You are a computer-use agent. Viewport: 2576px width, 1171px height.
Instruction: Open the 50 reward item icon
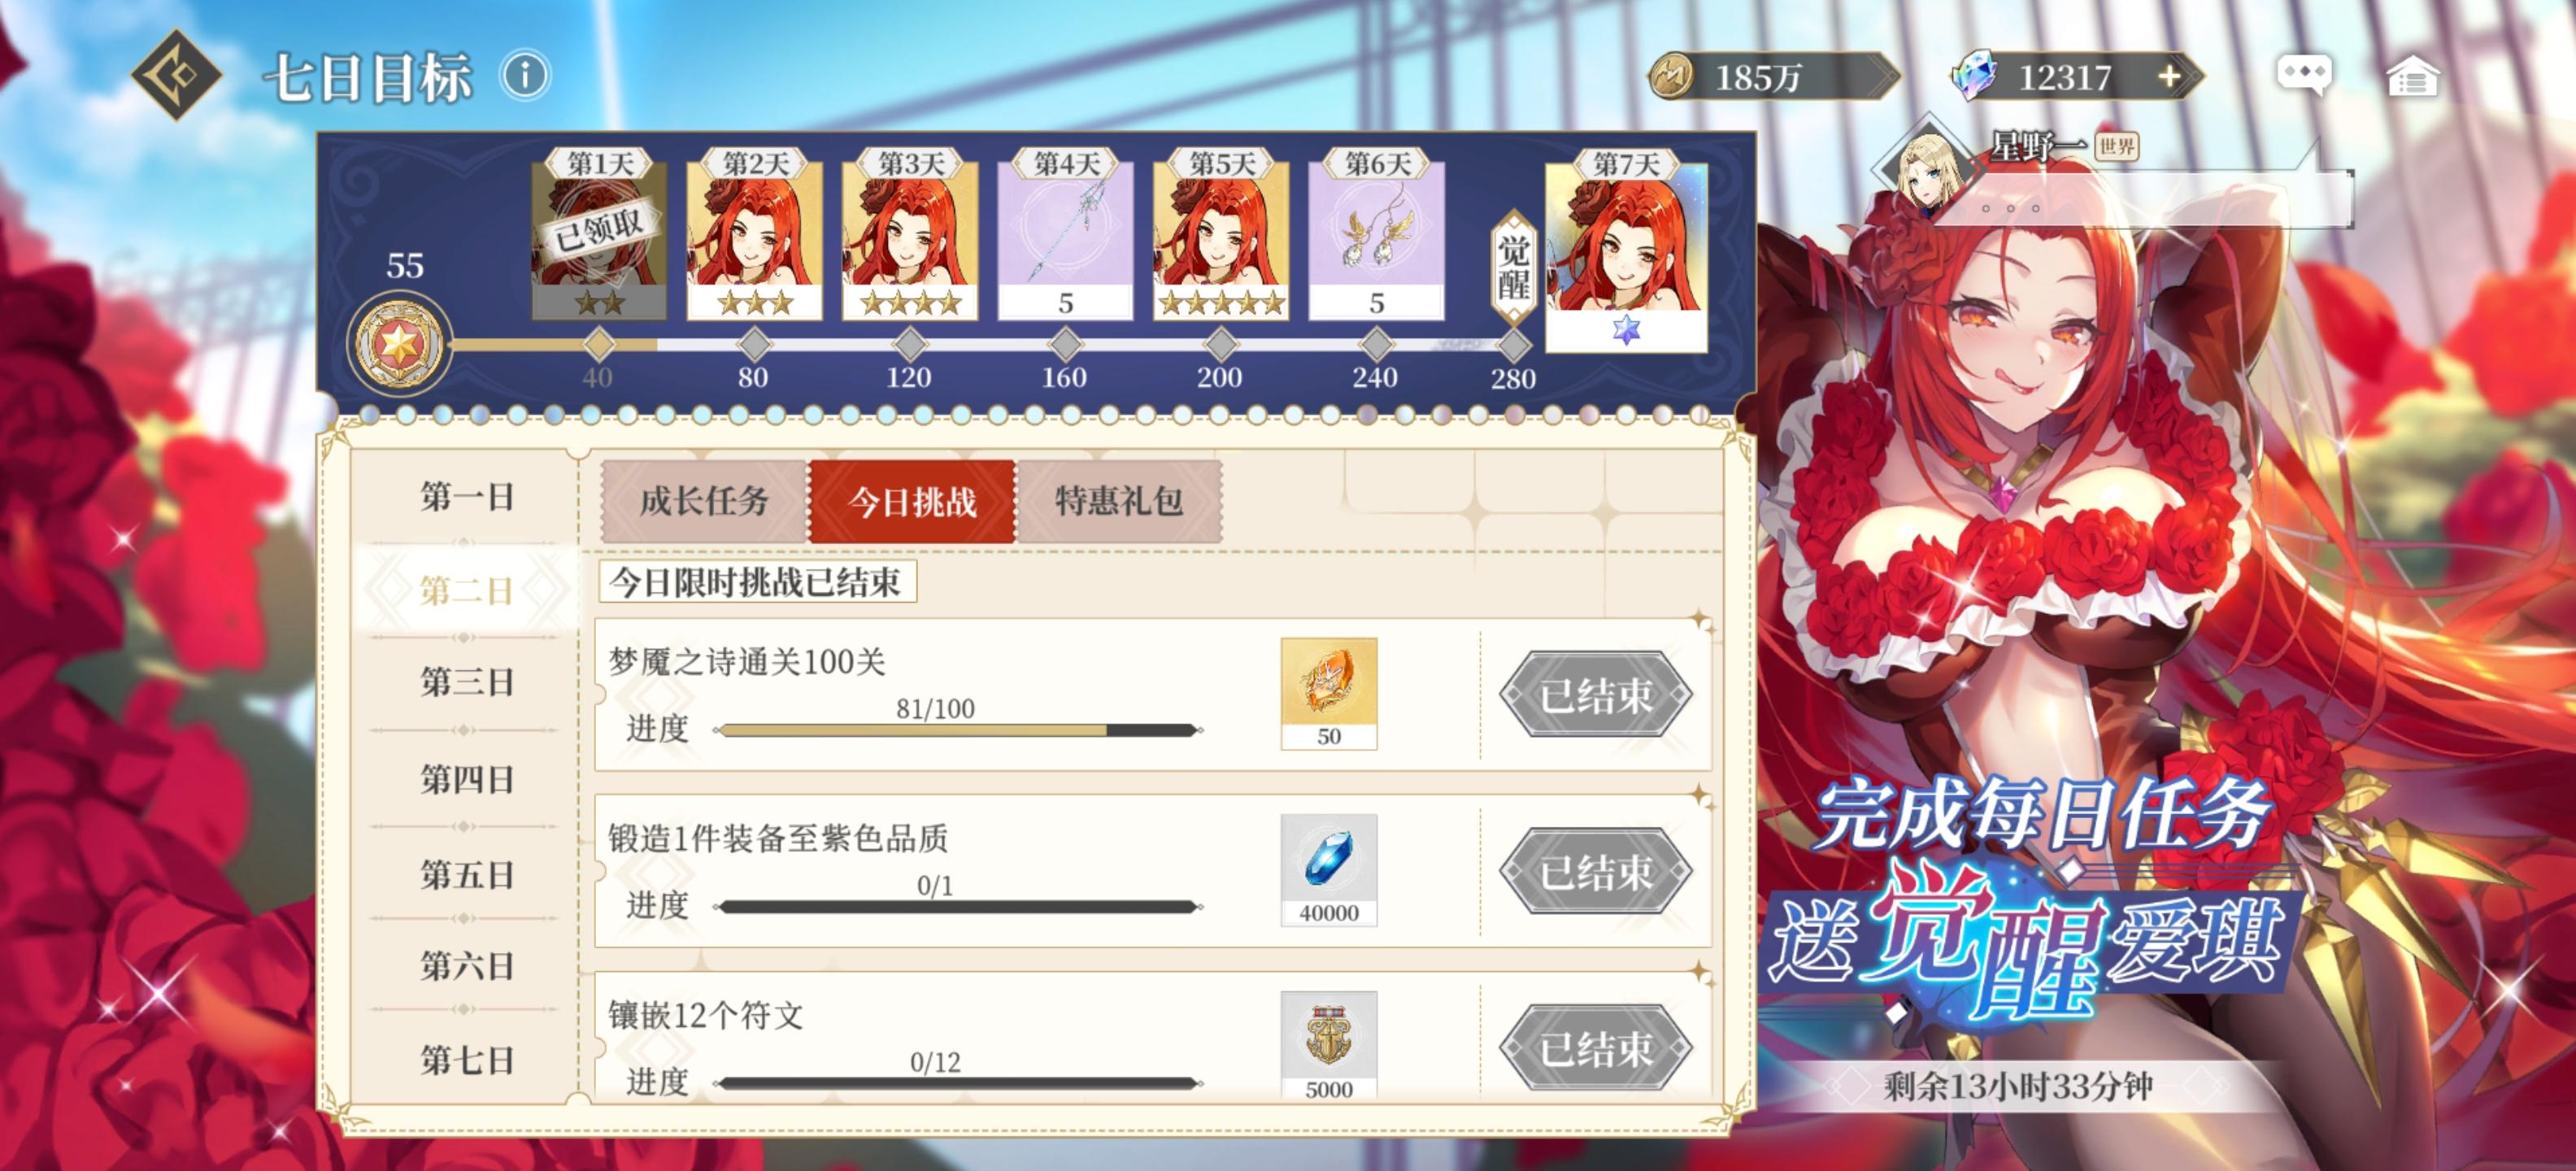coord(1328,693)
